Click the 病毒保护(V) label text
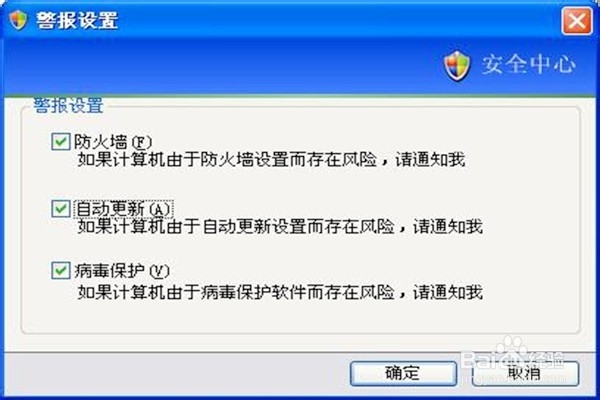This screenshot has height=400, width=600. pos(121,271)
